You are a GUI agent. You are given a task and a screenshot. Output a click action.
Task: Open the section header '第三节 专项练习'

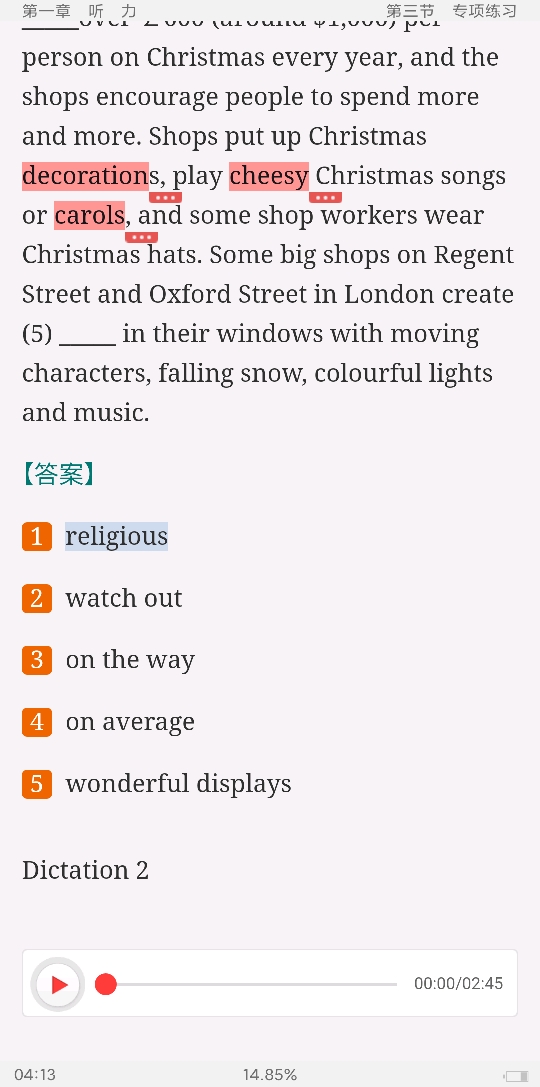coord(451,10)
